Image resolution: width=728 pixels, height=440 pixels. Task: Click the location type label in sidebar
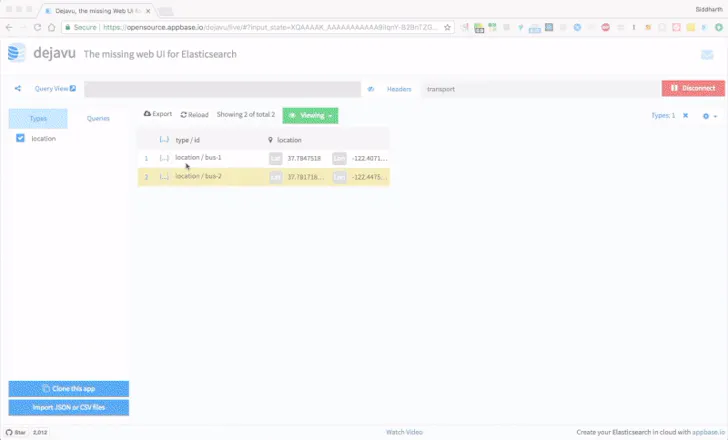[44, 138]
